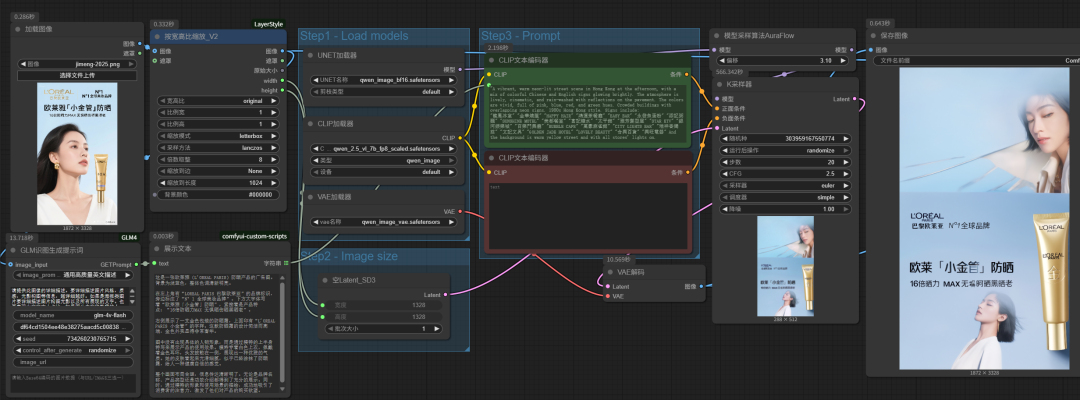Open the 宽高比 original dropdown

coord(218,101)
